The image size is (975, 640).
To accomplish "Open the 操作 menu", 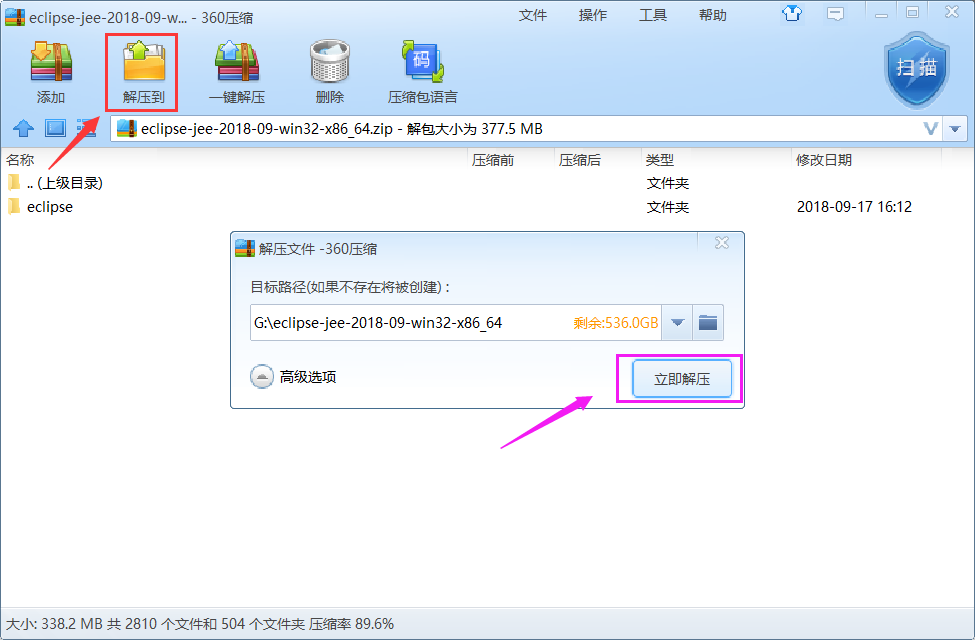I will point(593,15).
